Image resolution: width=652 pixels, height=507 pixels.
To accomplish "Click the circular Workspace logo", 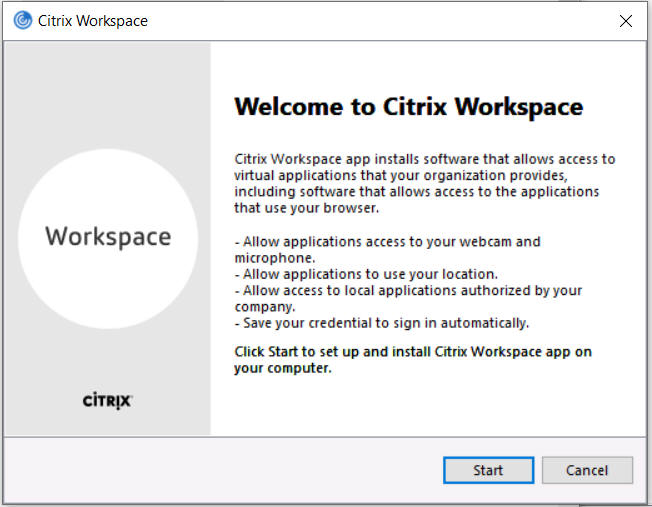I will tap(108, 237).
